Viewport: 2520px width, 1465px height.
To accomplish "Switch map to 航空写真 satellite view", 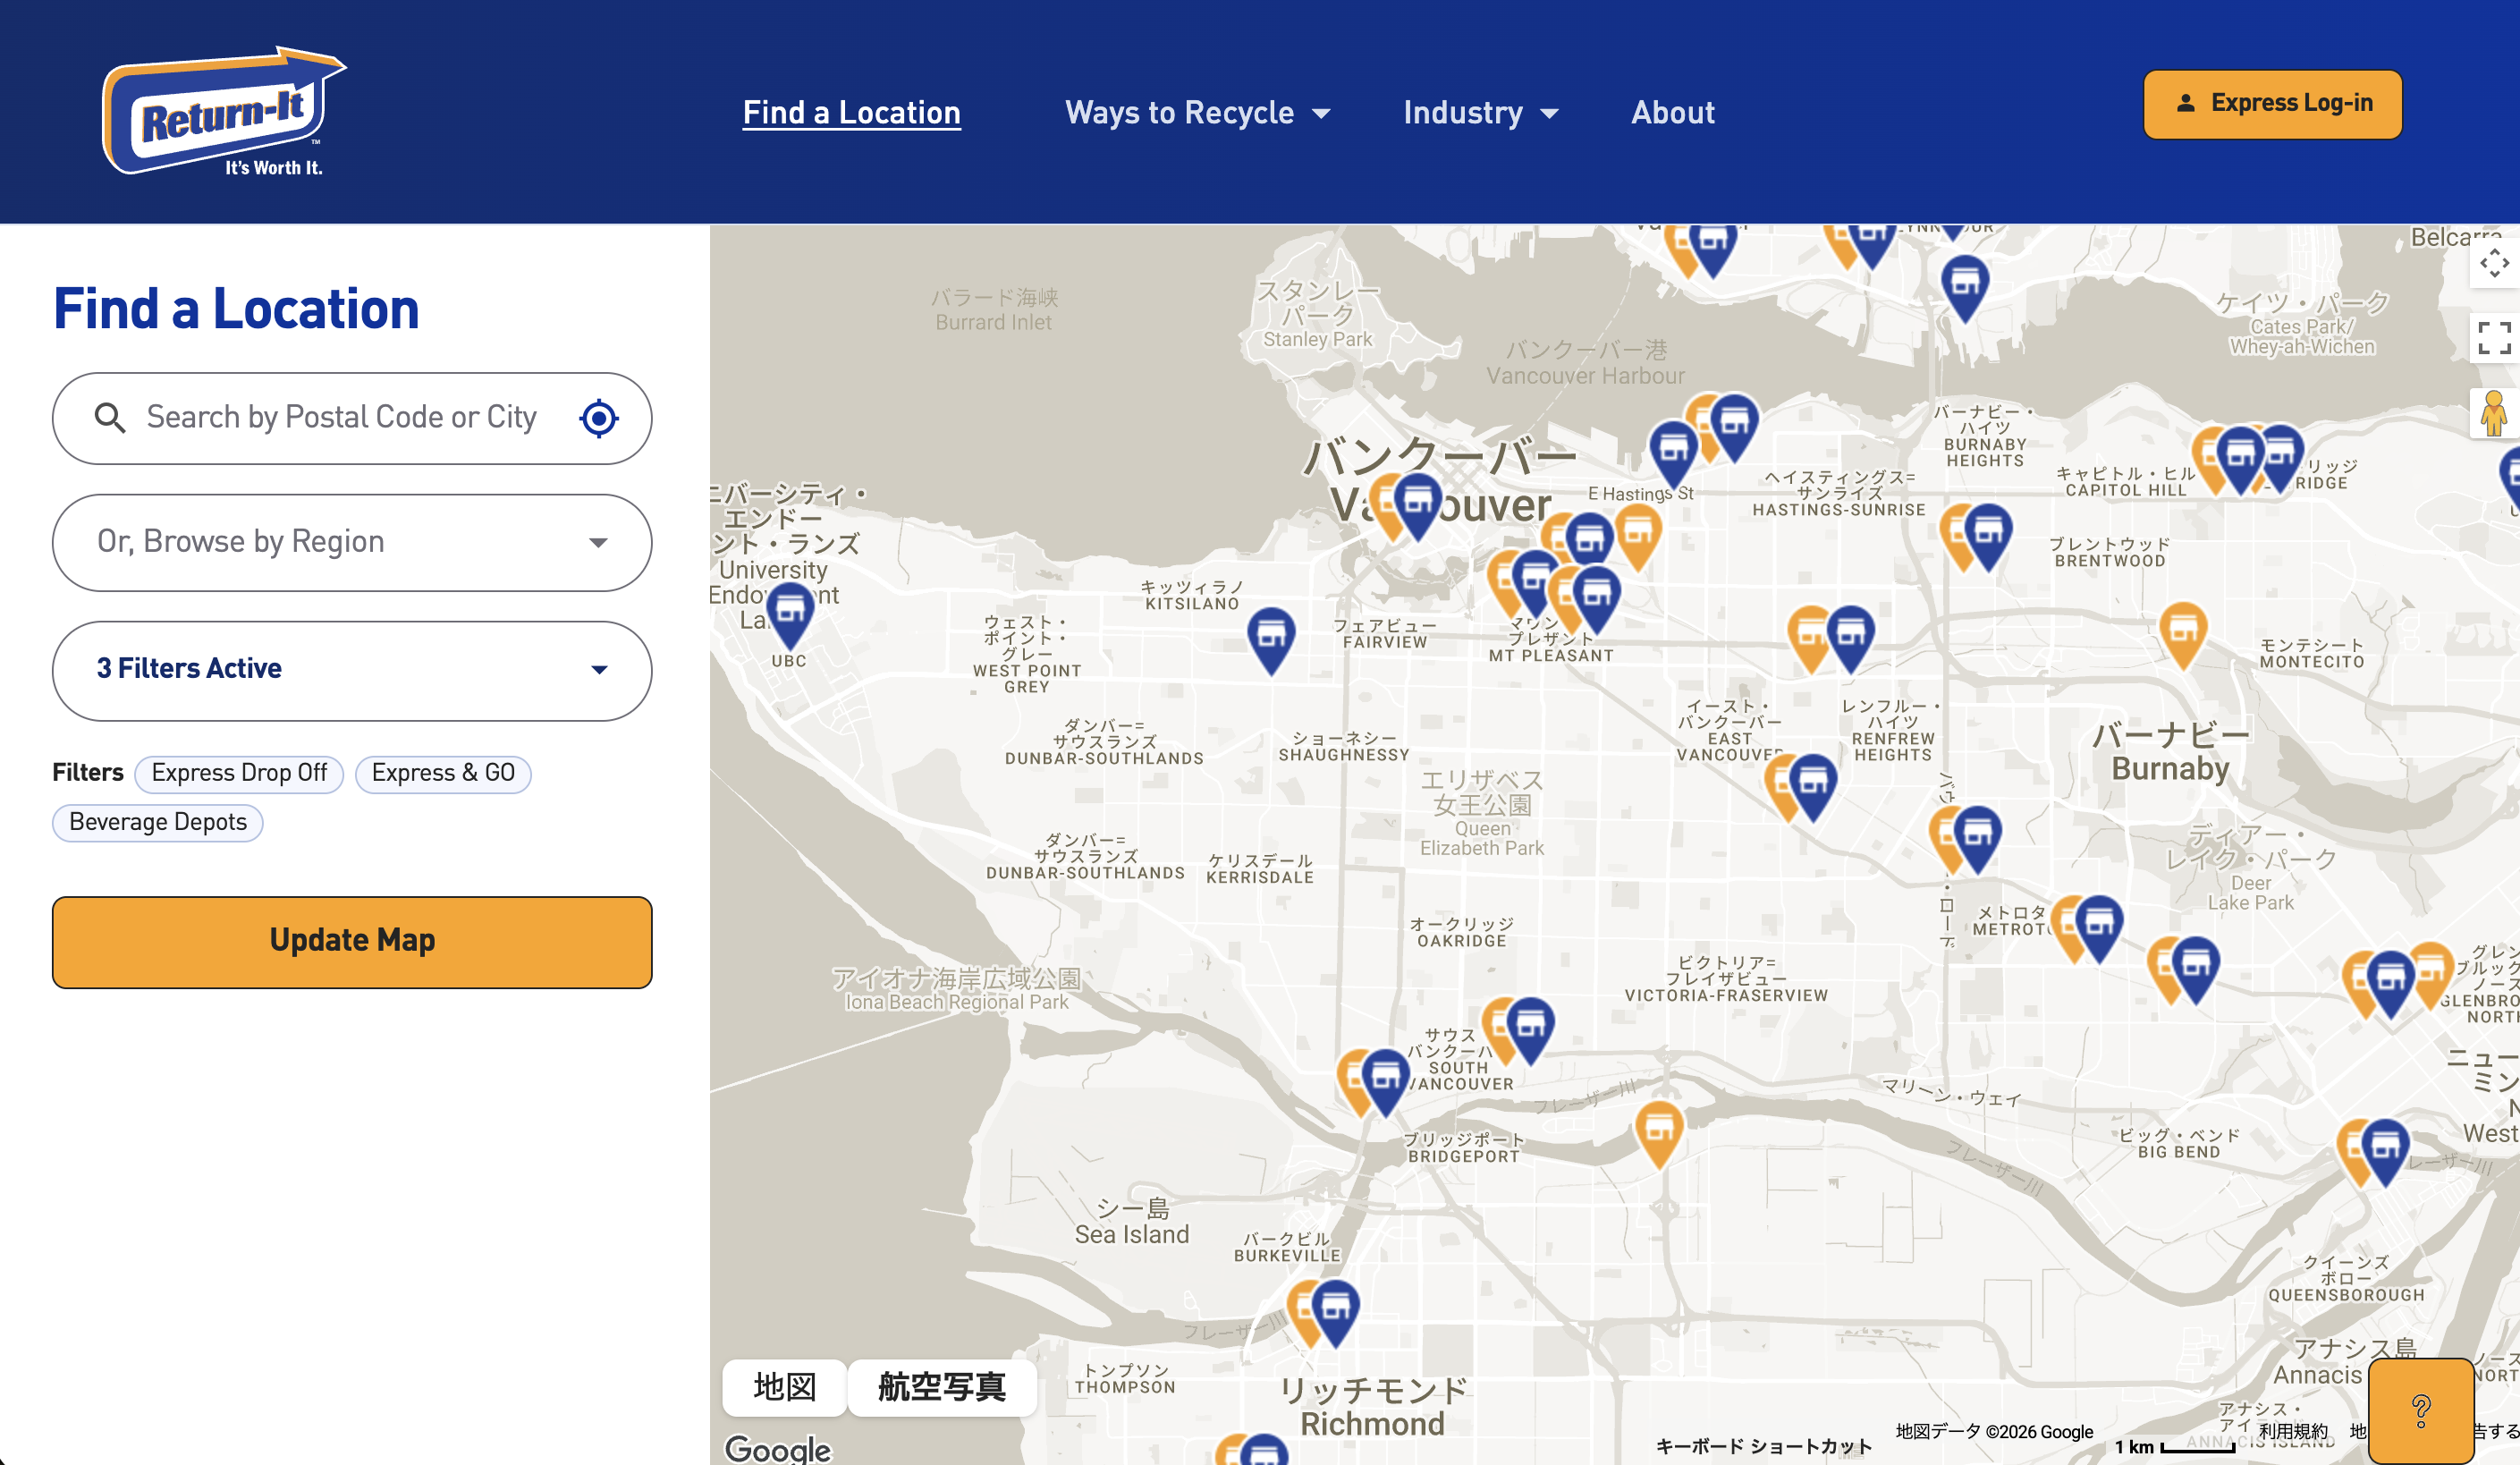I will pos(941,1387).
